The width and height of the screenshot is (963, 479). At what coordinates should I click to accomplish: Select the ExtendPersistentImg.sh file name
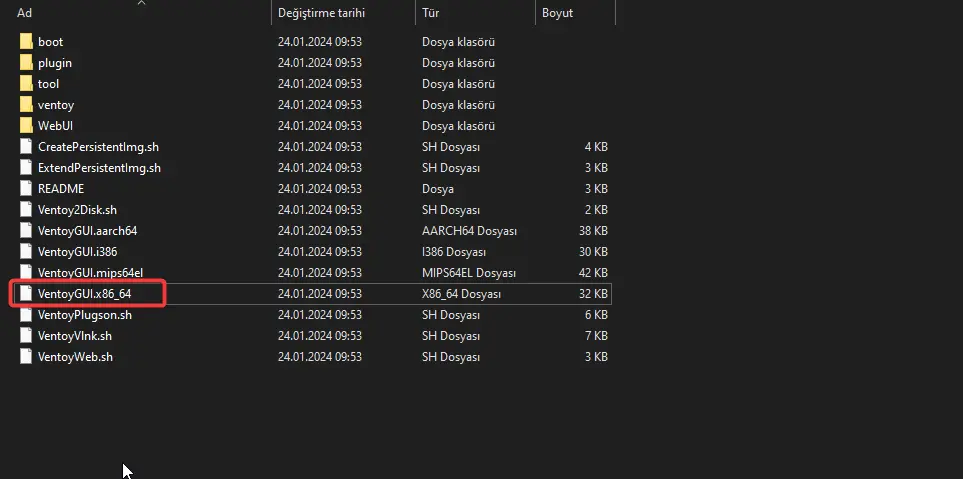[x=99, y=168]
